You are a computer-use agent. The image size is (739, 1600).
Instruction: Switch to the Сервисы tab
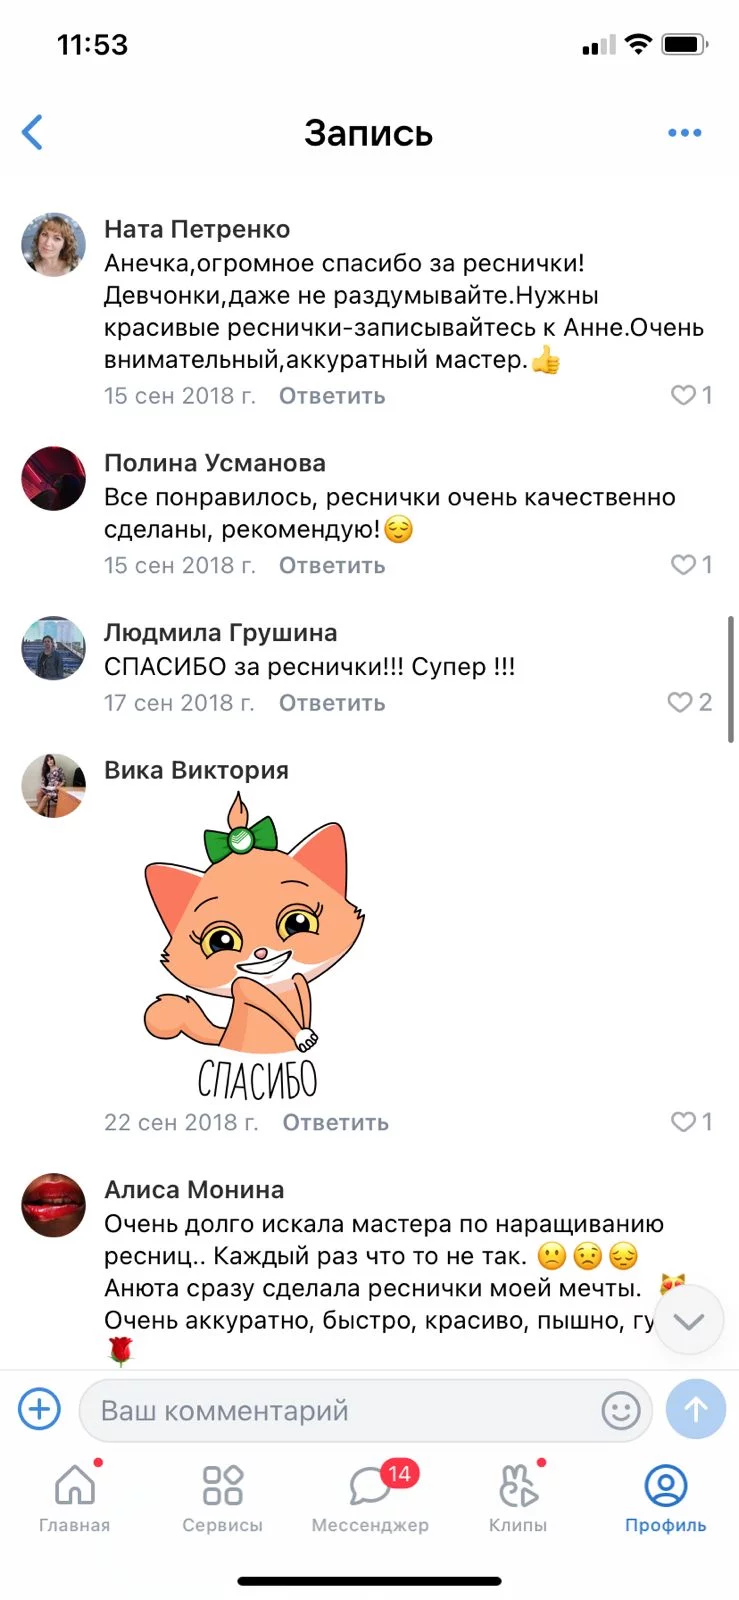[222, 1497]
